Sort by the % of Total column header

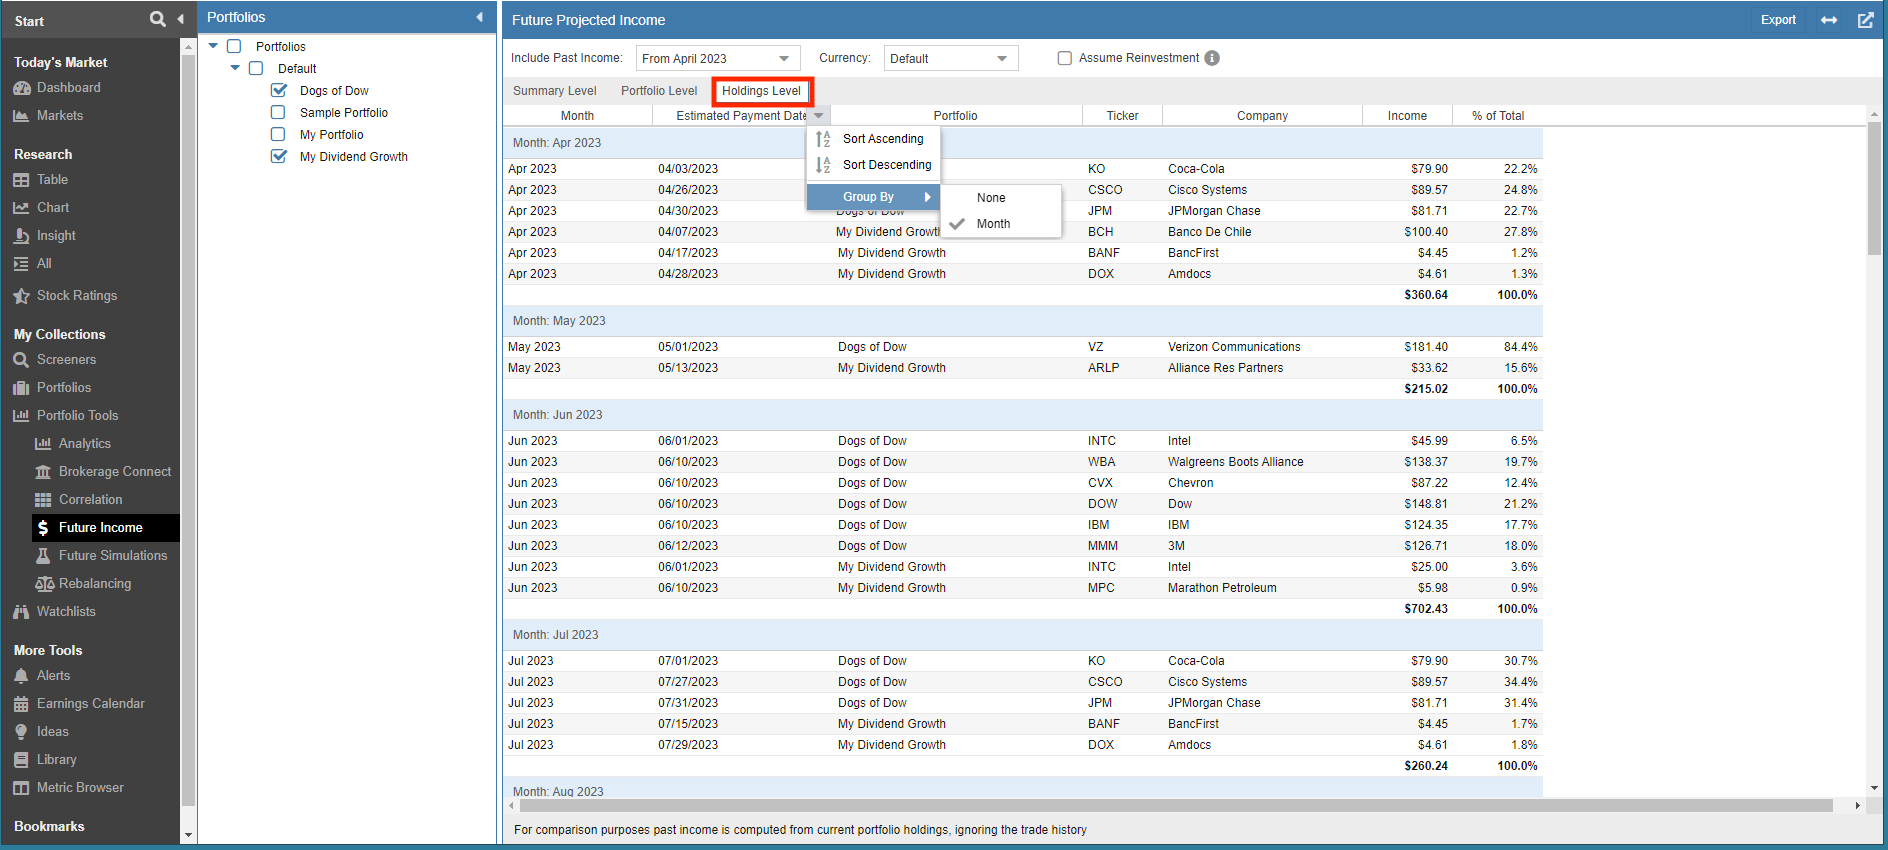1497,116
